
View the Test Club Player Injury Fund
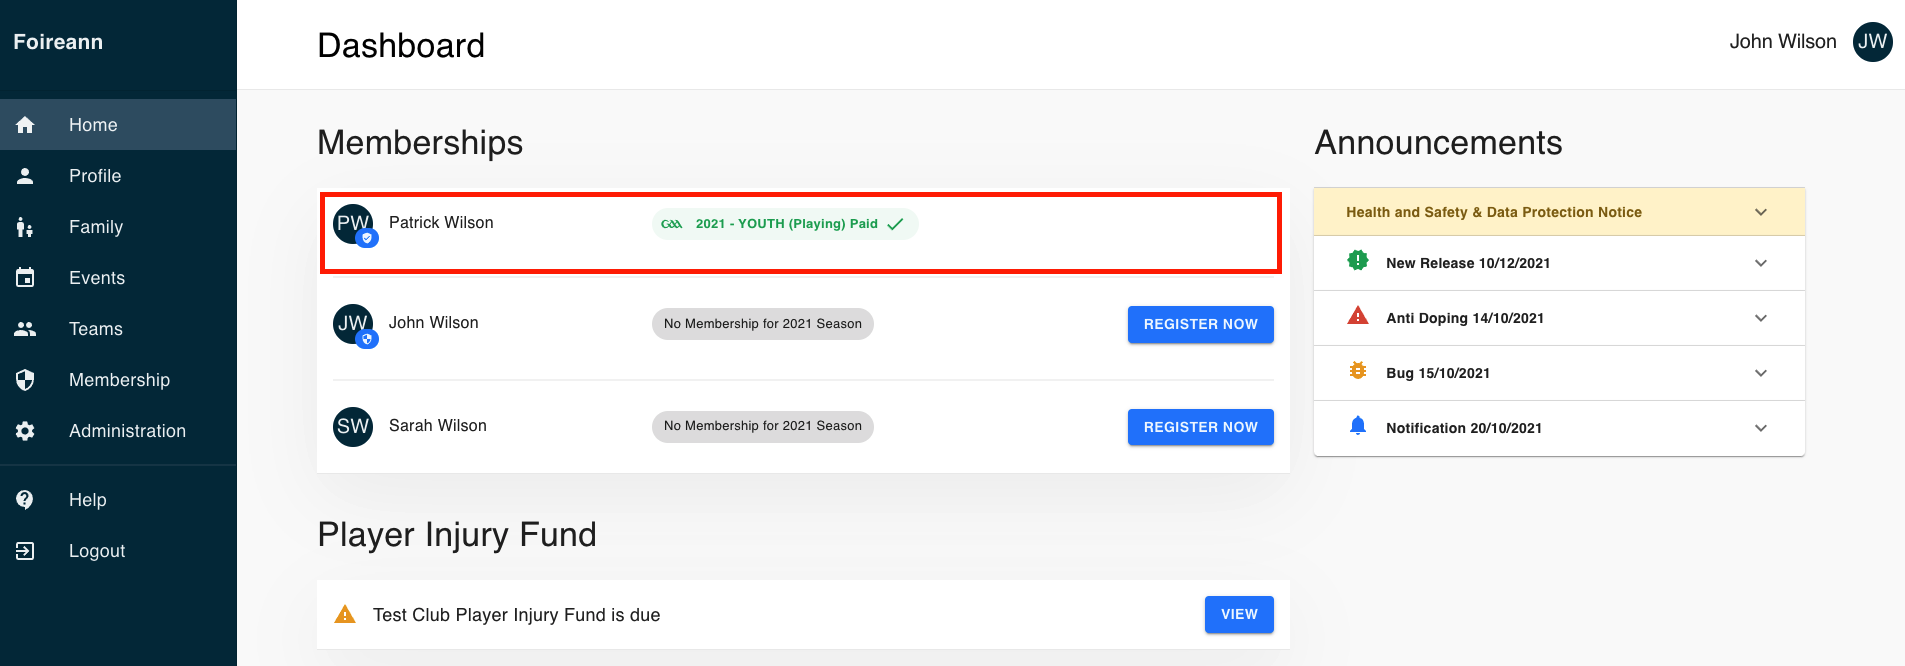1239,614
